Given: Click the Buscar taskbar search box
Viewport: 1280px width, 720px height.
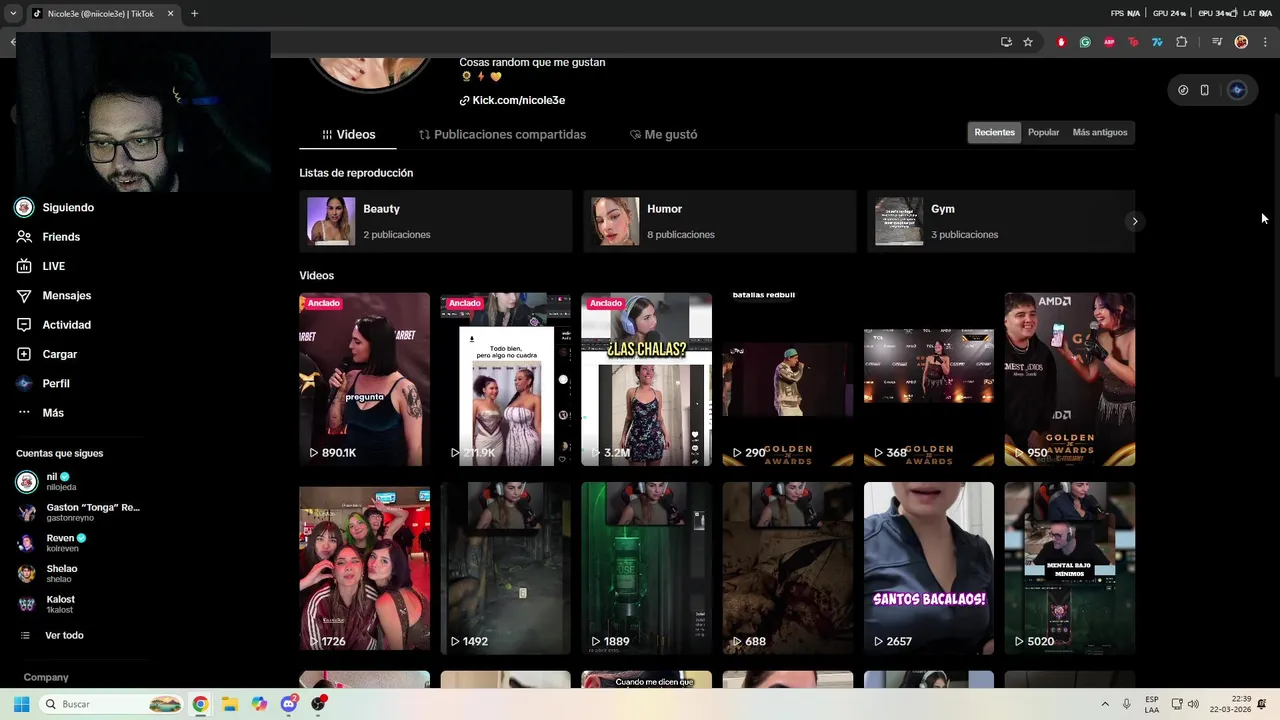Looking at the screenshot, I should point(112,704).
